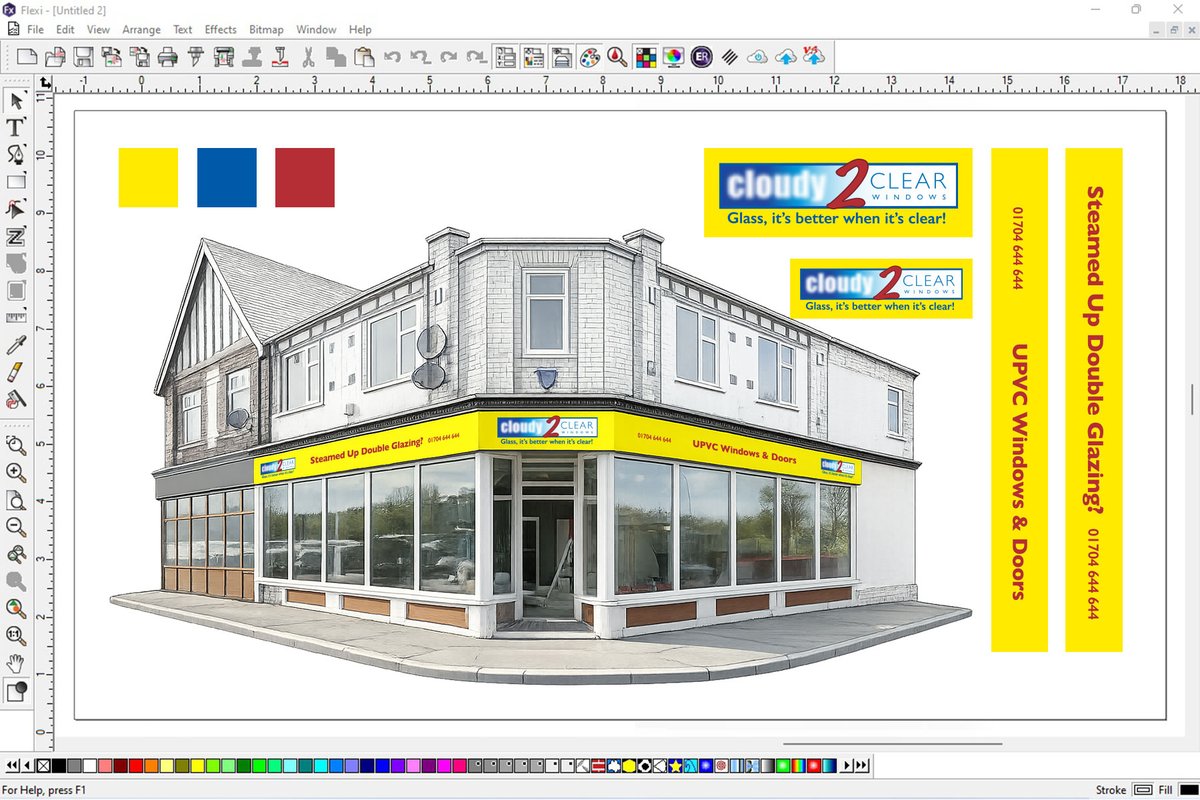
Task: Open the Help menu
Action: point(360,30)
